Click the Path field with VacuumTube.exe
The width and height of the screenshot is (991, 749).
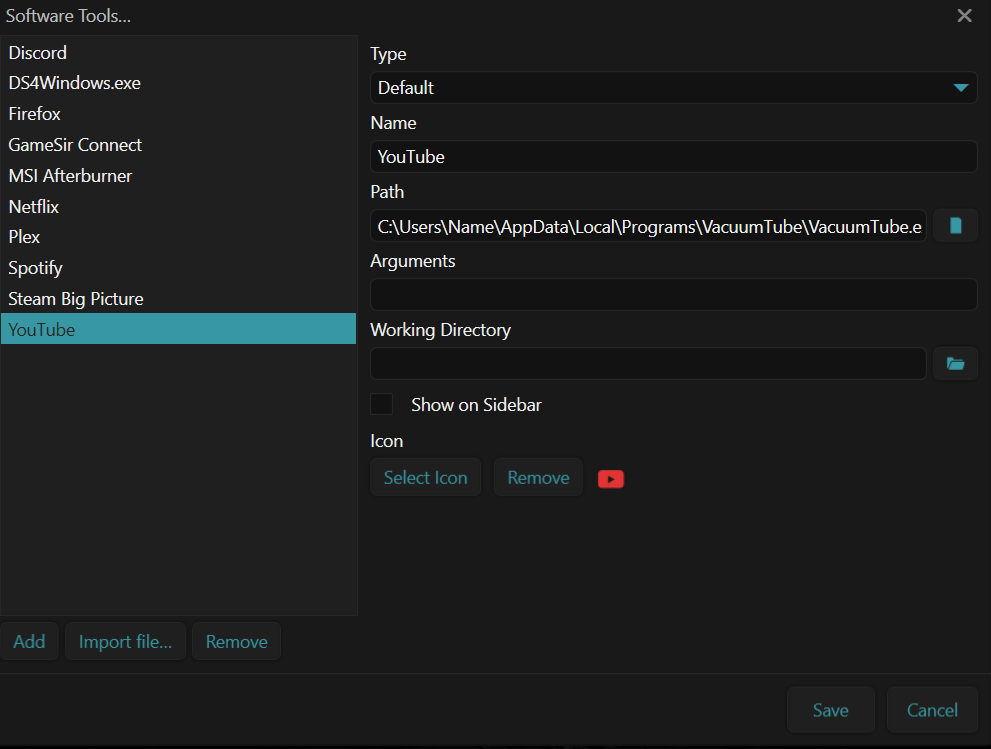coord(648,226)
